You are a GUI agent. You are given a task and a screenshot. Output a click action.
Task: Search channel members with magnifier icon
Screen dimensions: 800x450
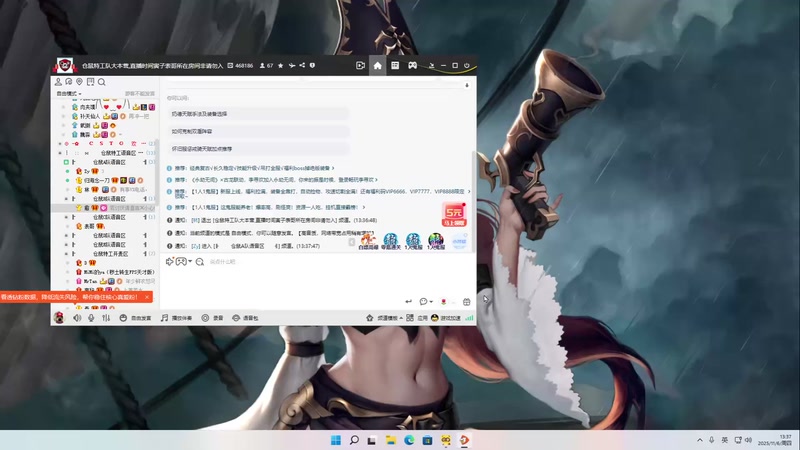102,82
